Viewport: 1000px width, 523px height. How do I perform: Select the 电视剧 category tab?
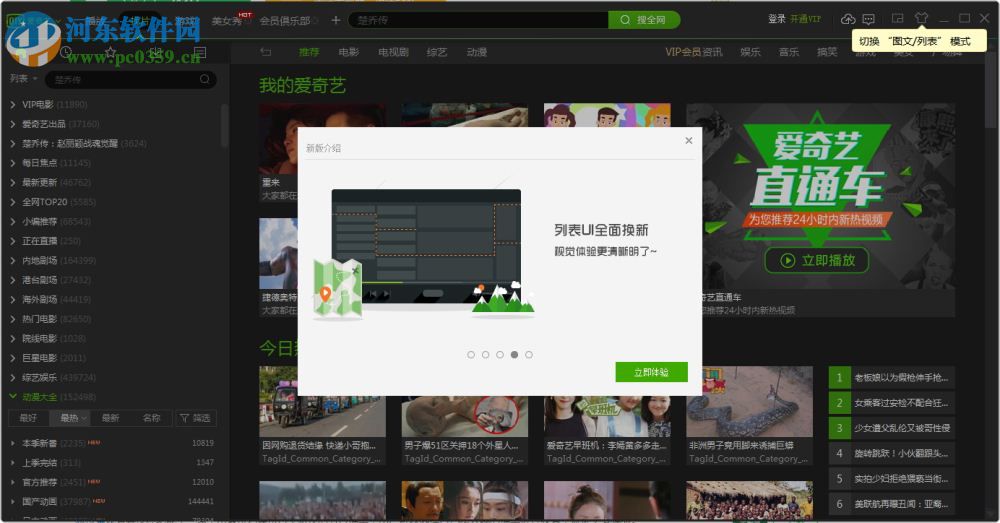[x=393, y=52]
